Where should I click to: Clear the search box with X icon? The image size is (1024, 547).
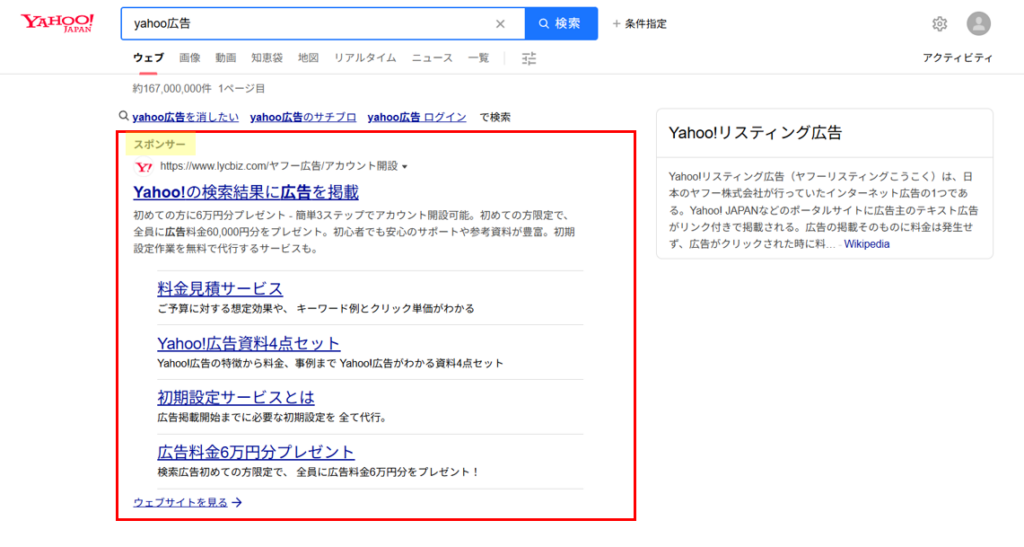coord(500,23)
